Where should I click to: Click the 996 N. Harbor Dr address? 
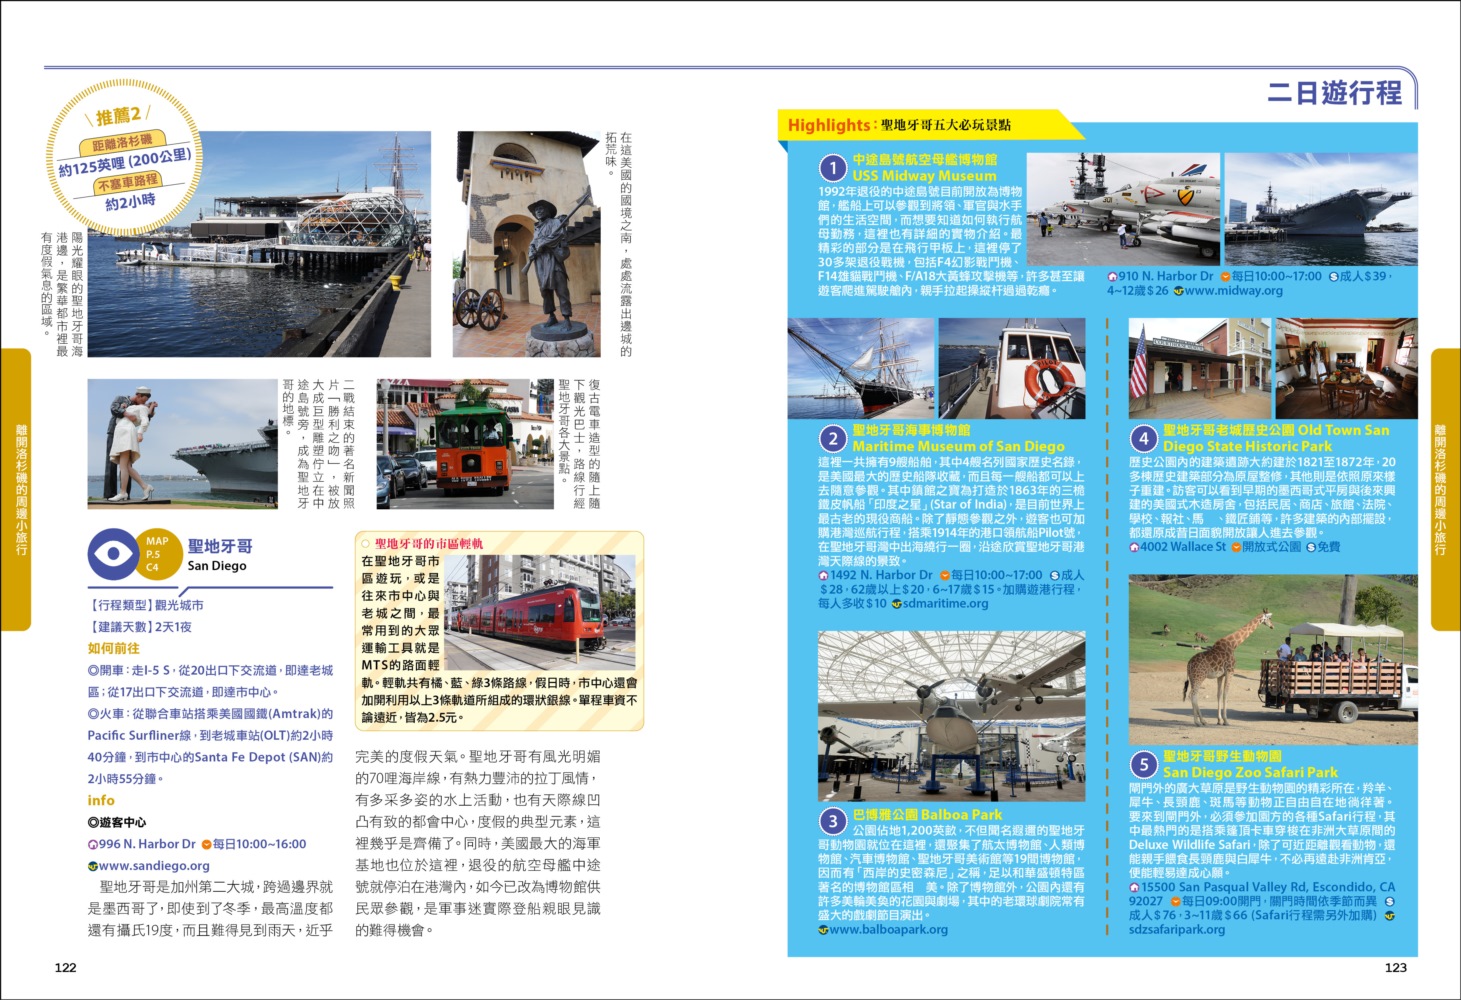point(147,845)
